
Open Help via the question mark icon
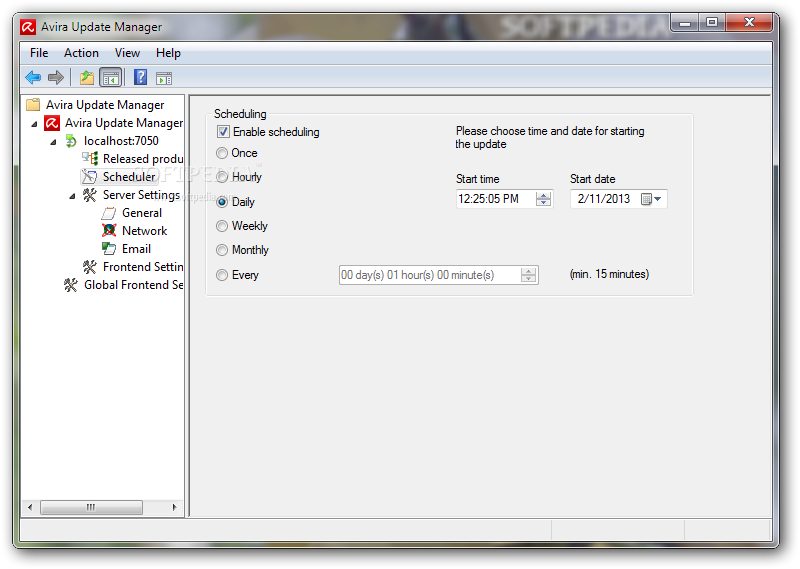[140, 78]
